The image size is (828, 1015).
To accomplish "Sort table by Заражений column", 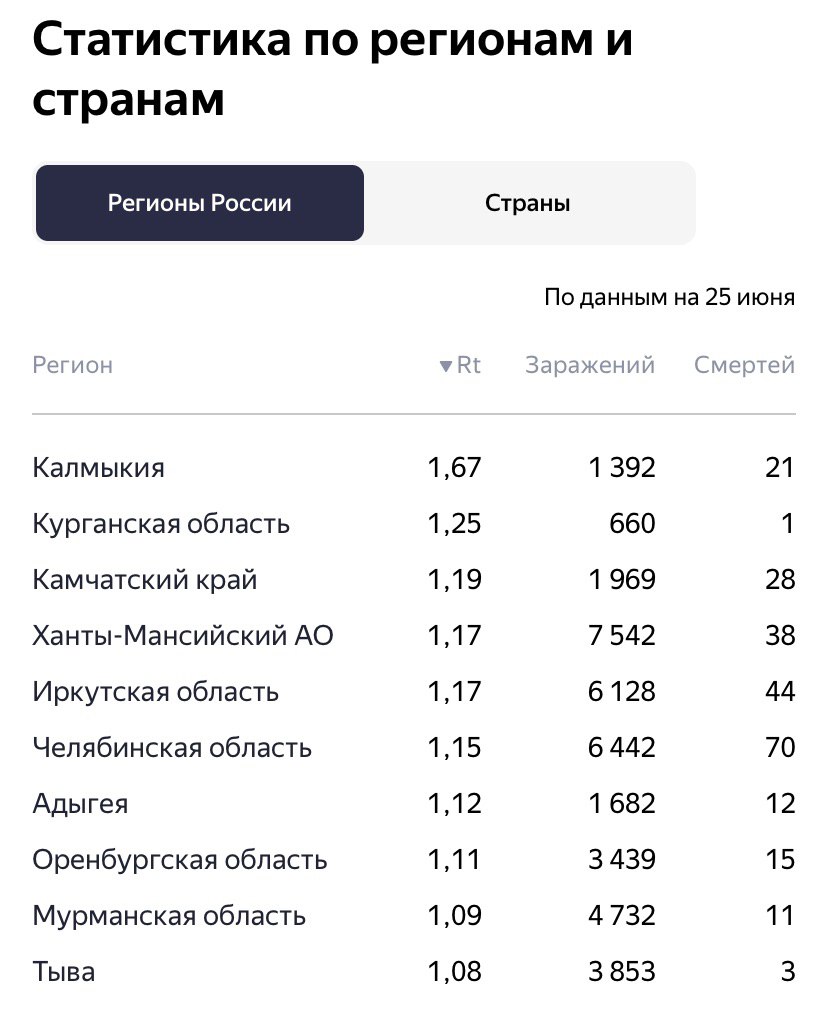I will pyautogui.click(x=589, y=366).
